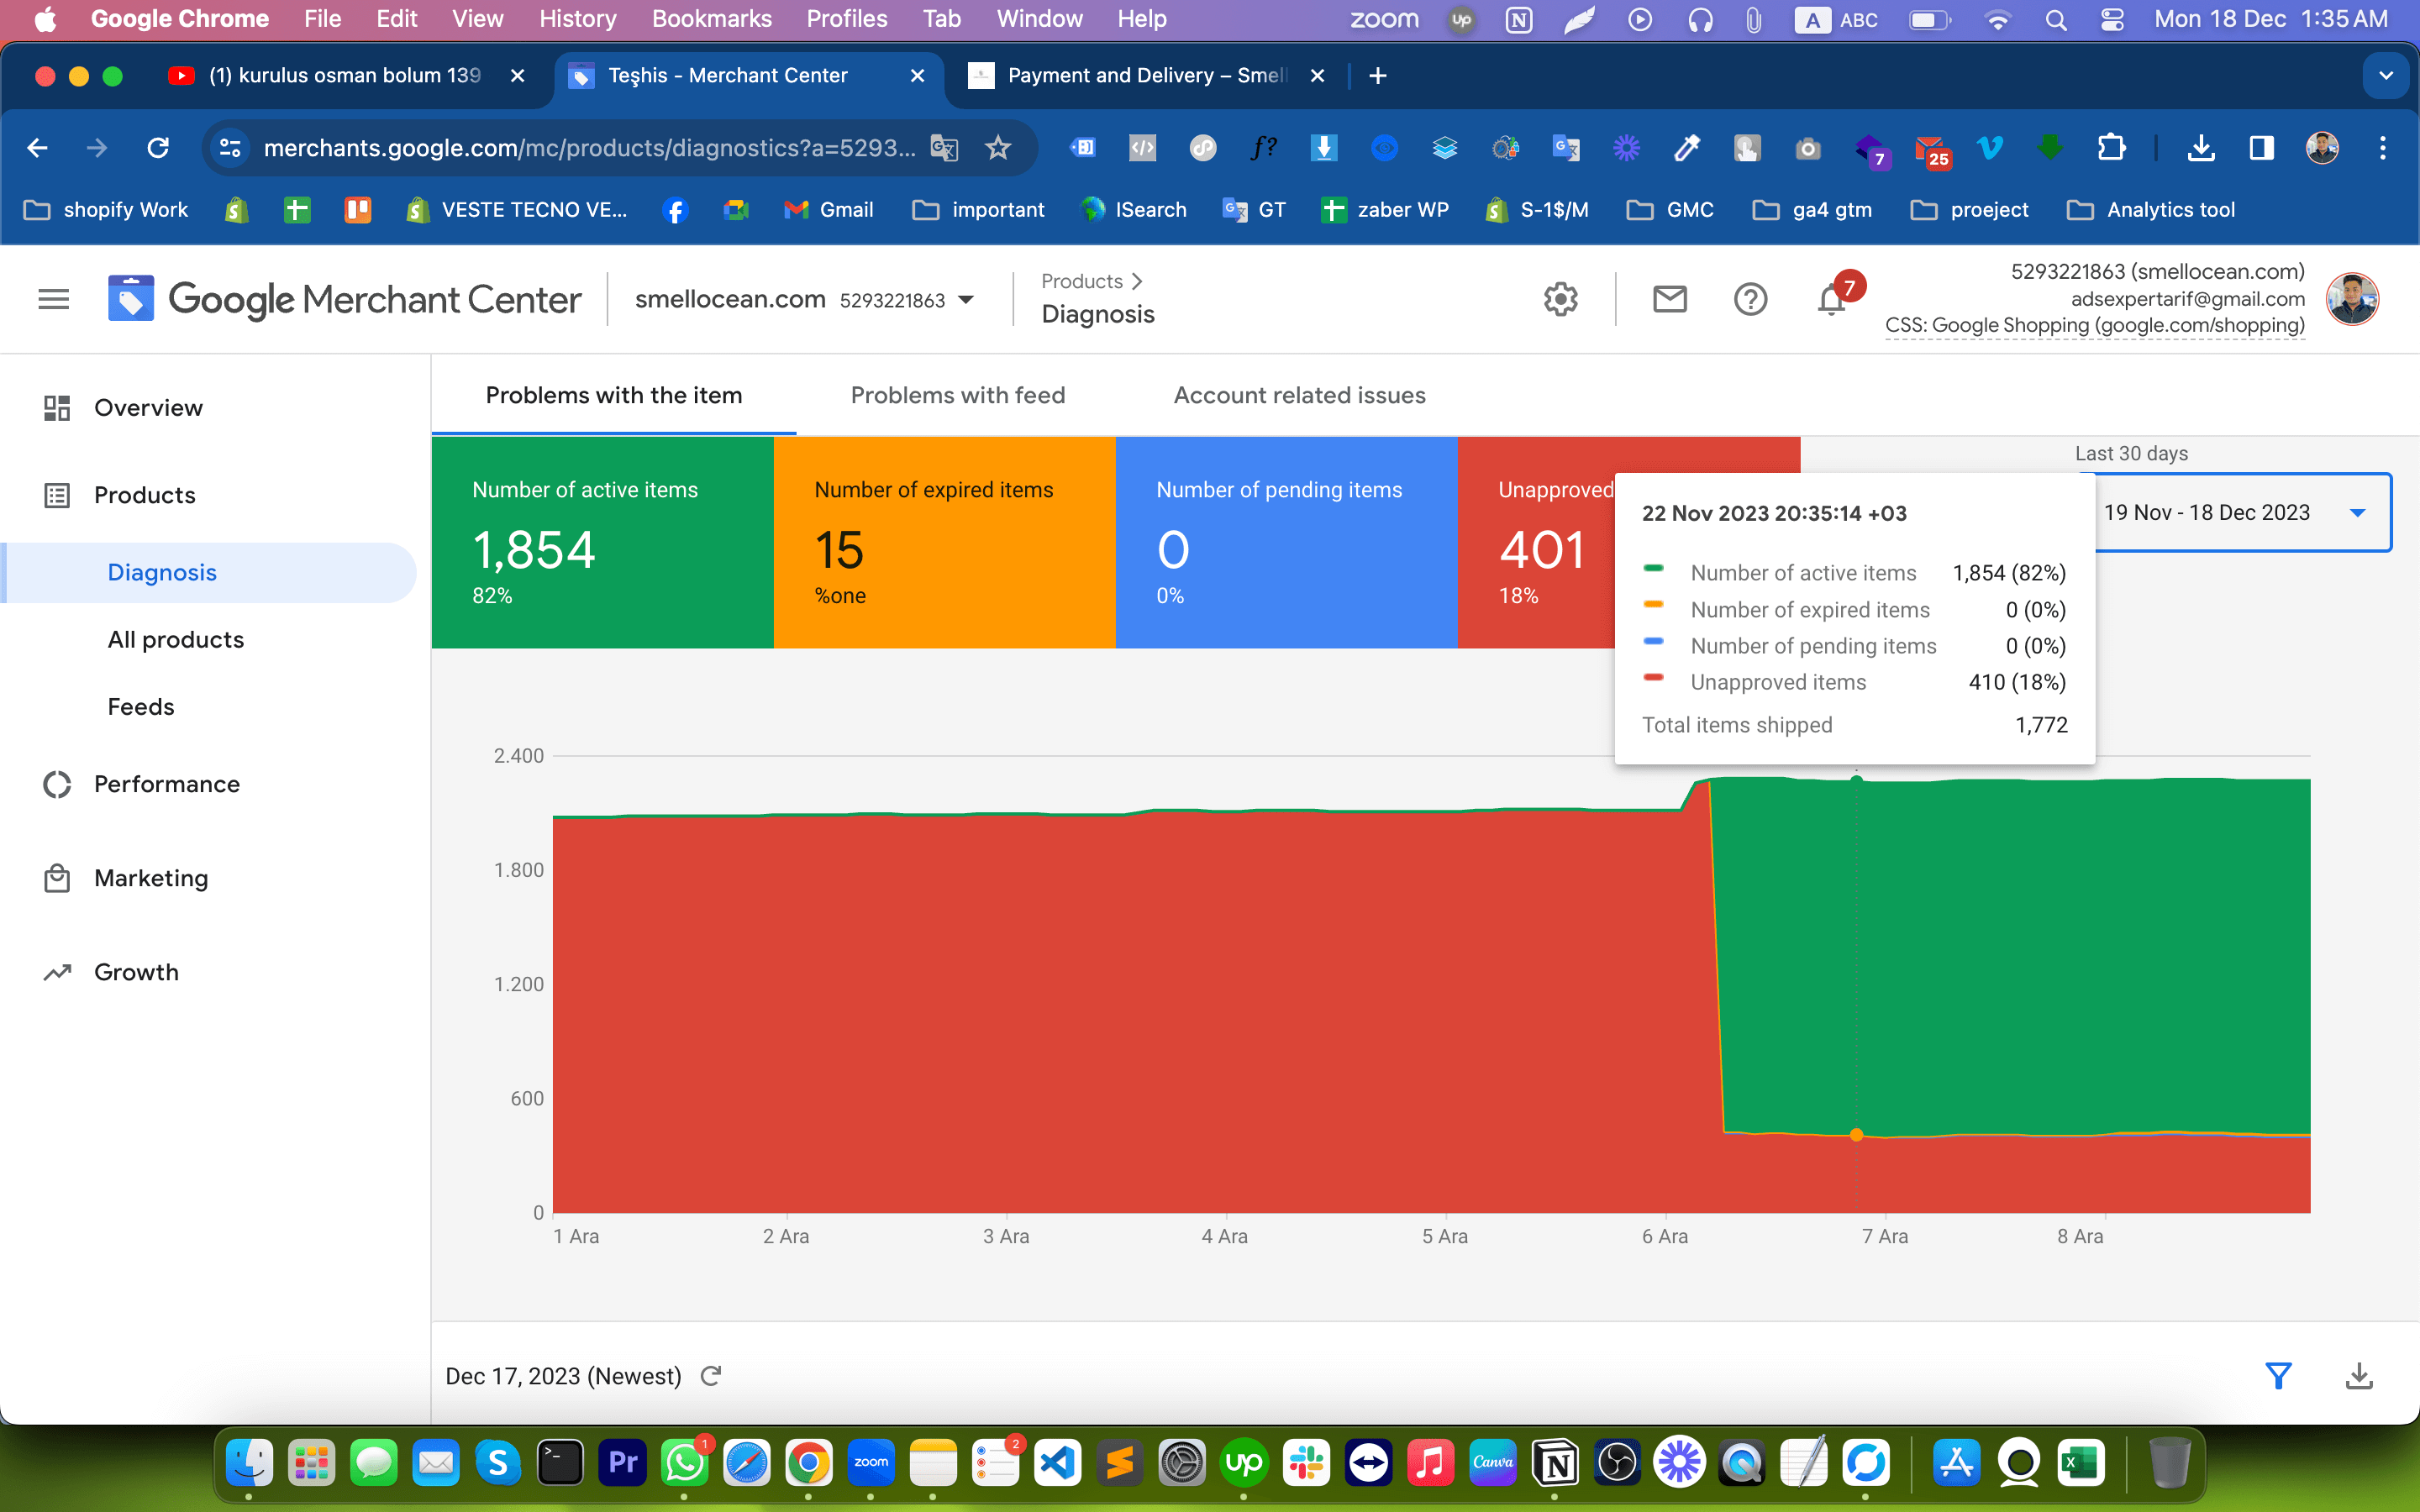Click the Growth sidebar icon
Screen dimensions: 2420x1512
[55, 970]
